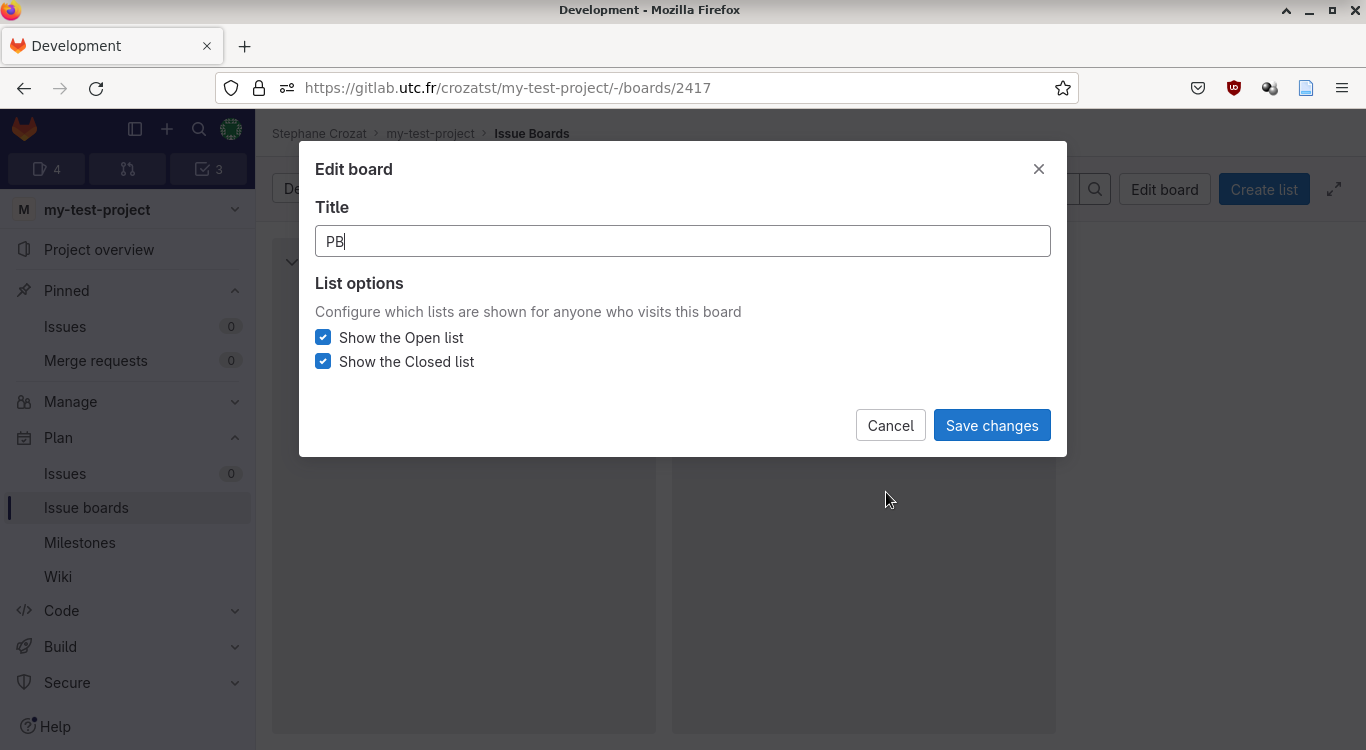Toggle the sidebar collapse icon

tap(135, 129)
